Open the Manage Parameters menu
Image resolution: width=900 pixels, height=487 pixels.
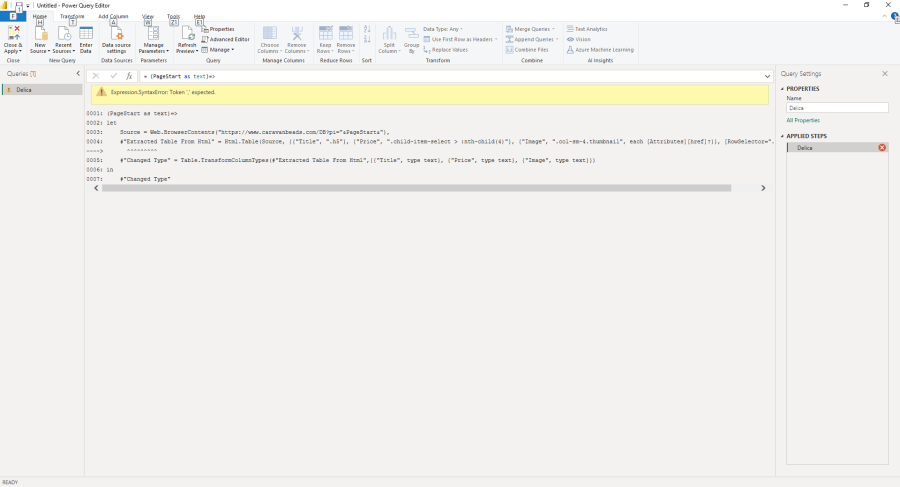point(153,39)
